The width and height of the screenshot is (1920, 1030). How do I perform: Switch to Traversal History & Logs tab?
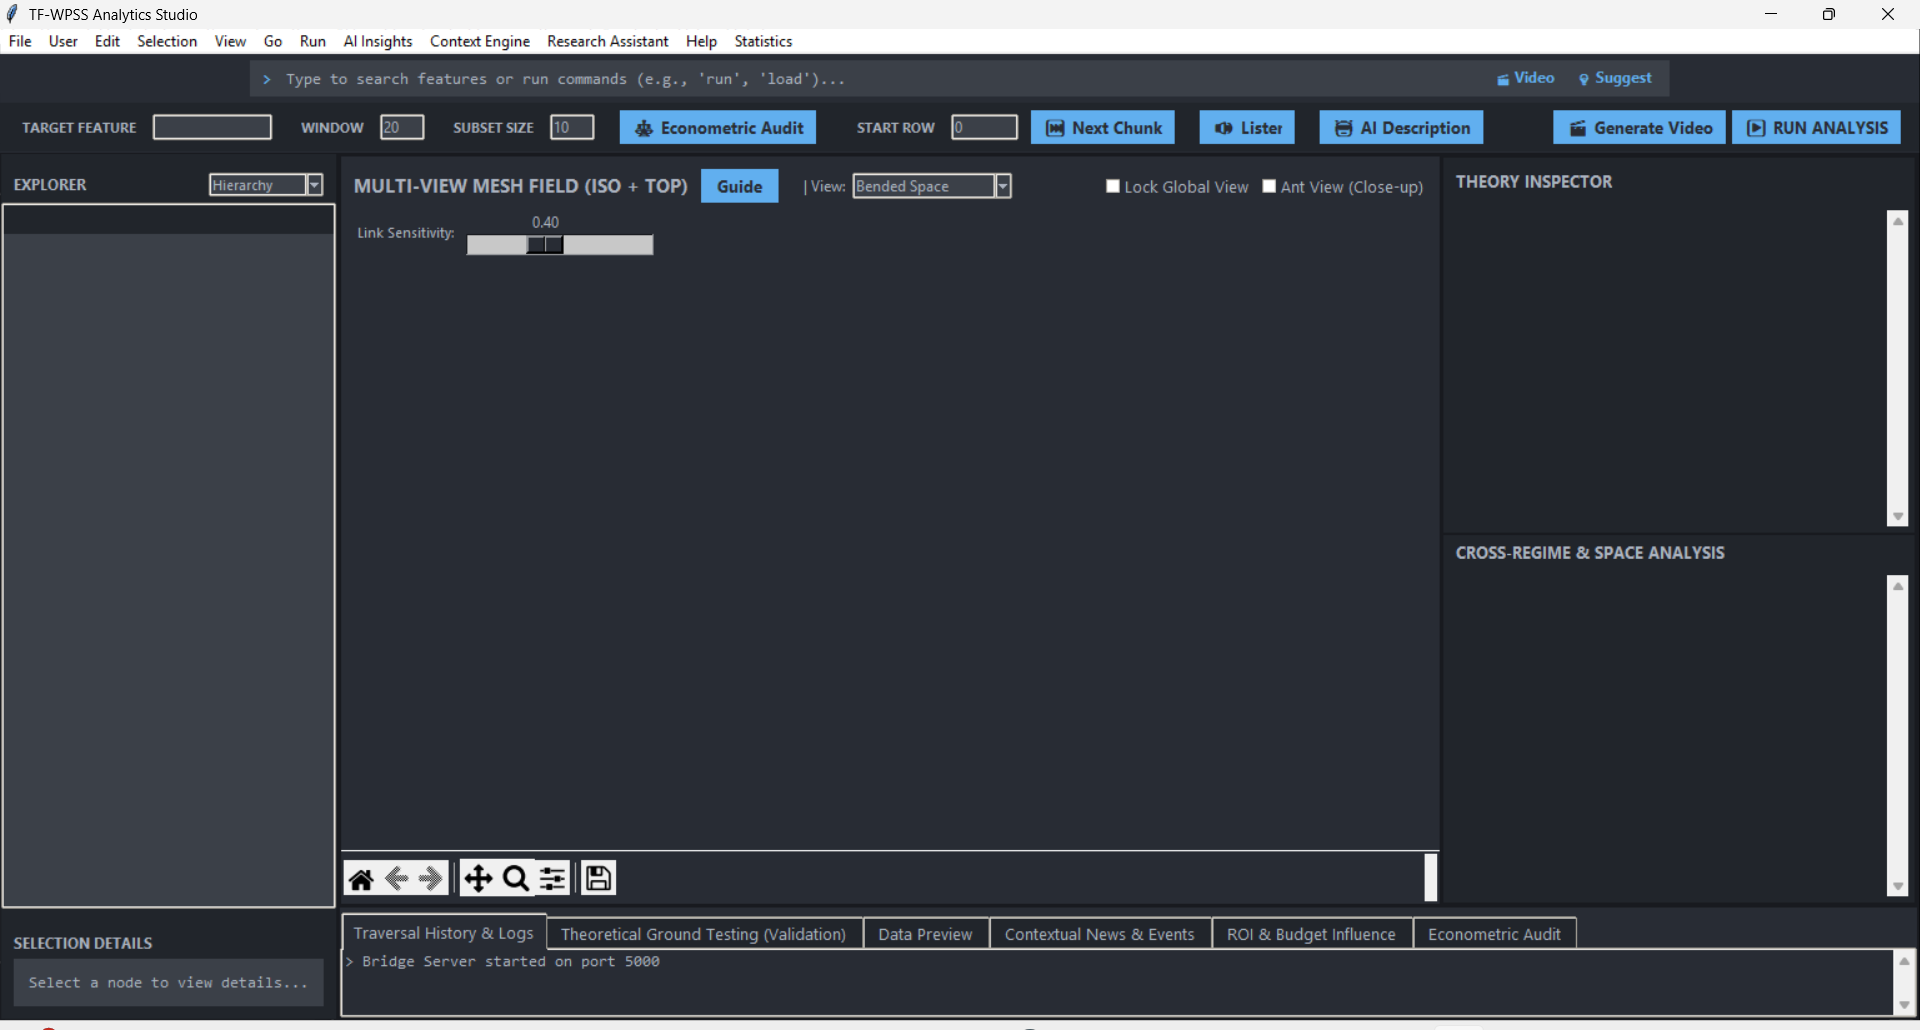(444, 933)
